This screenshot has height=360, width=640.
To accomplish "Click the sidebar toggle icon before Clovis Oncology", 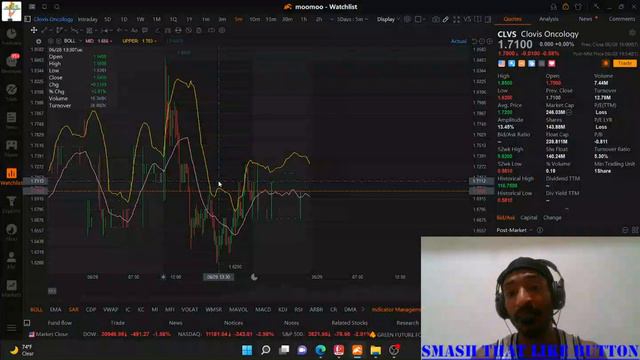I will pos(27,19).
